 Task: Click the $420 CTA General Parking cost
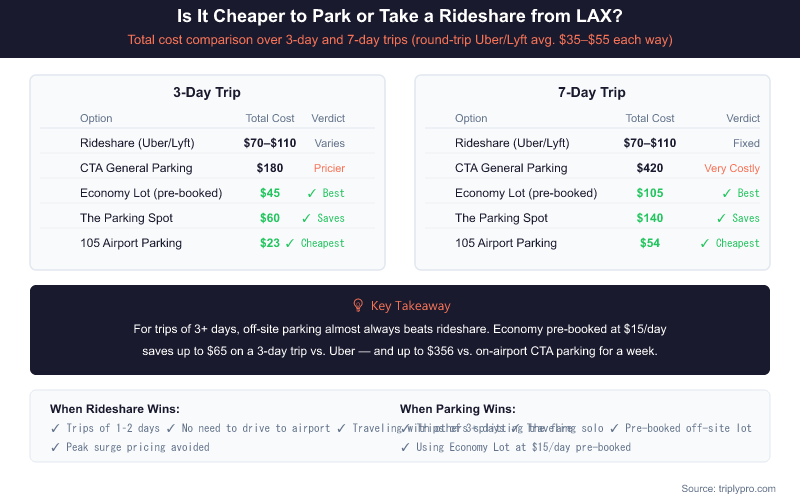pos(650,168)
